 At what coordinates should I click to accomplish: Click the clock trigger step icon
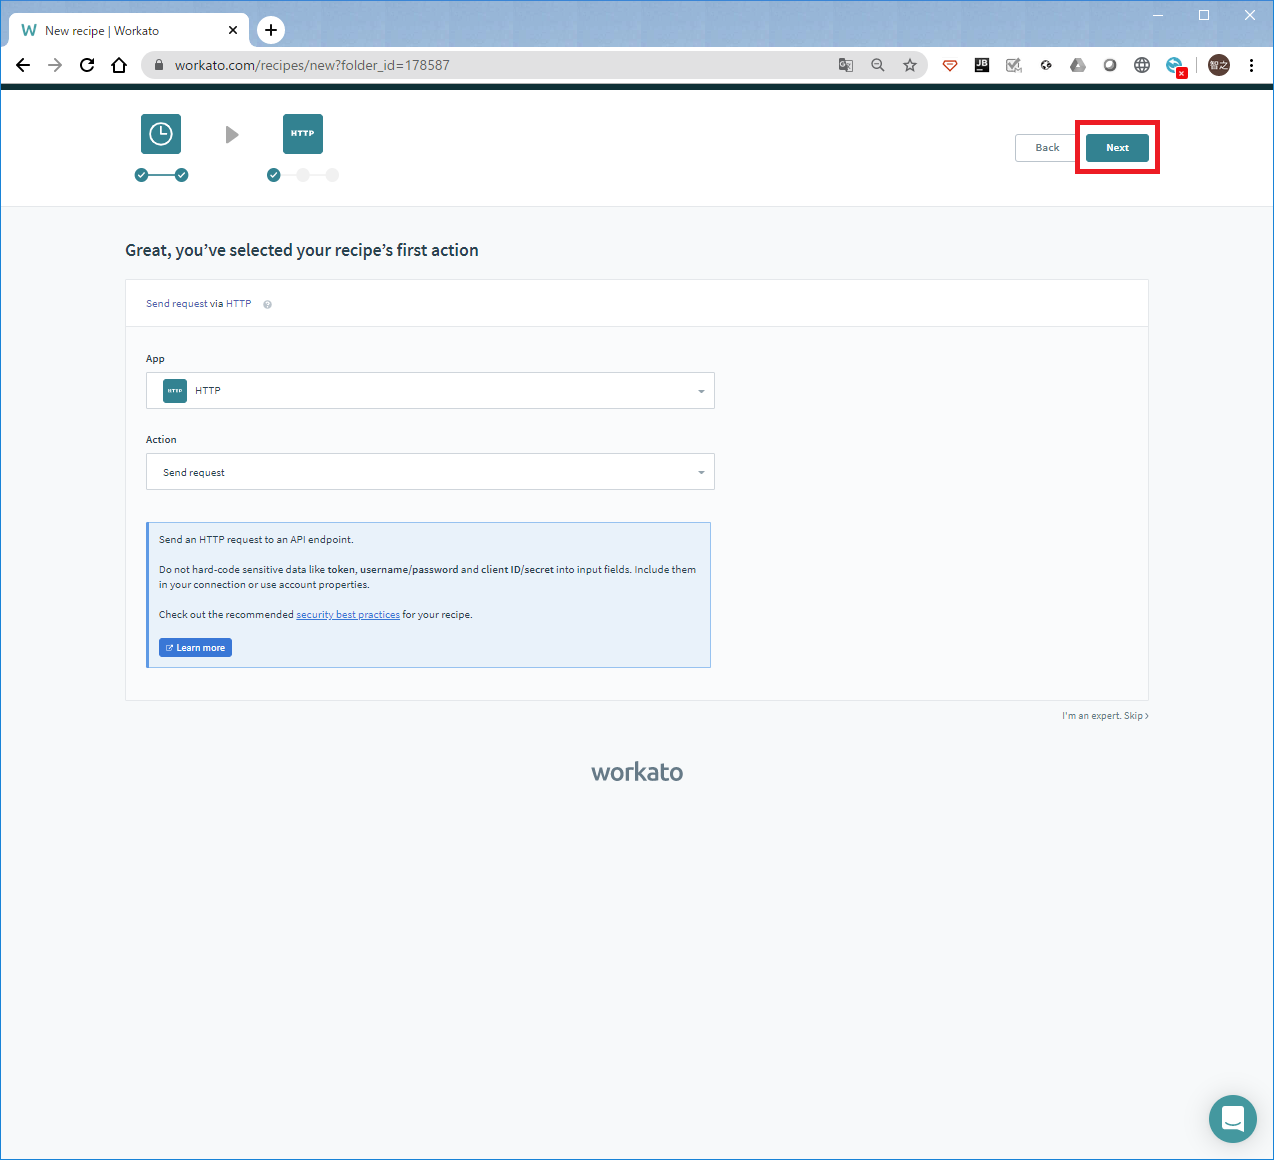tap(160, 134)
